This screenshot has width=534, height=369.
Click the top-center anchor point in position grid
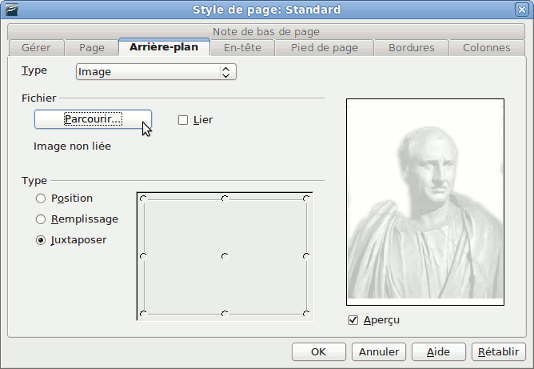(224, 198)
